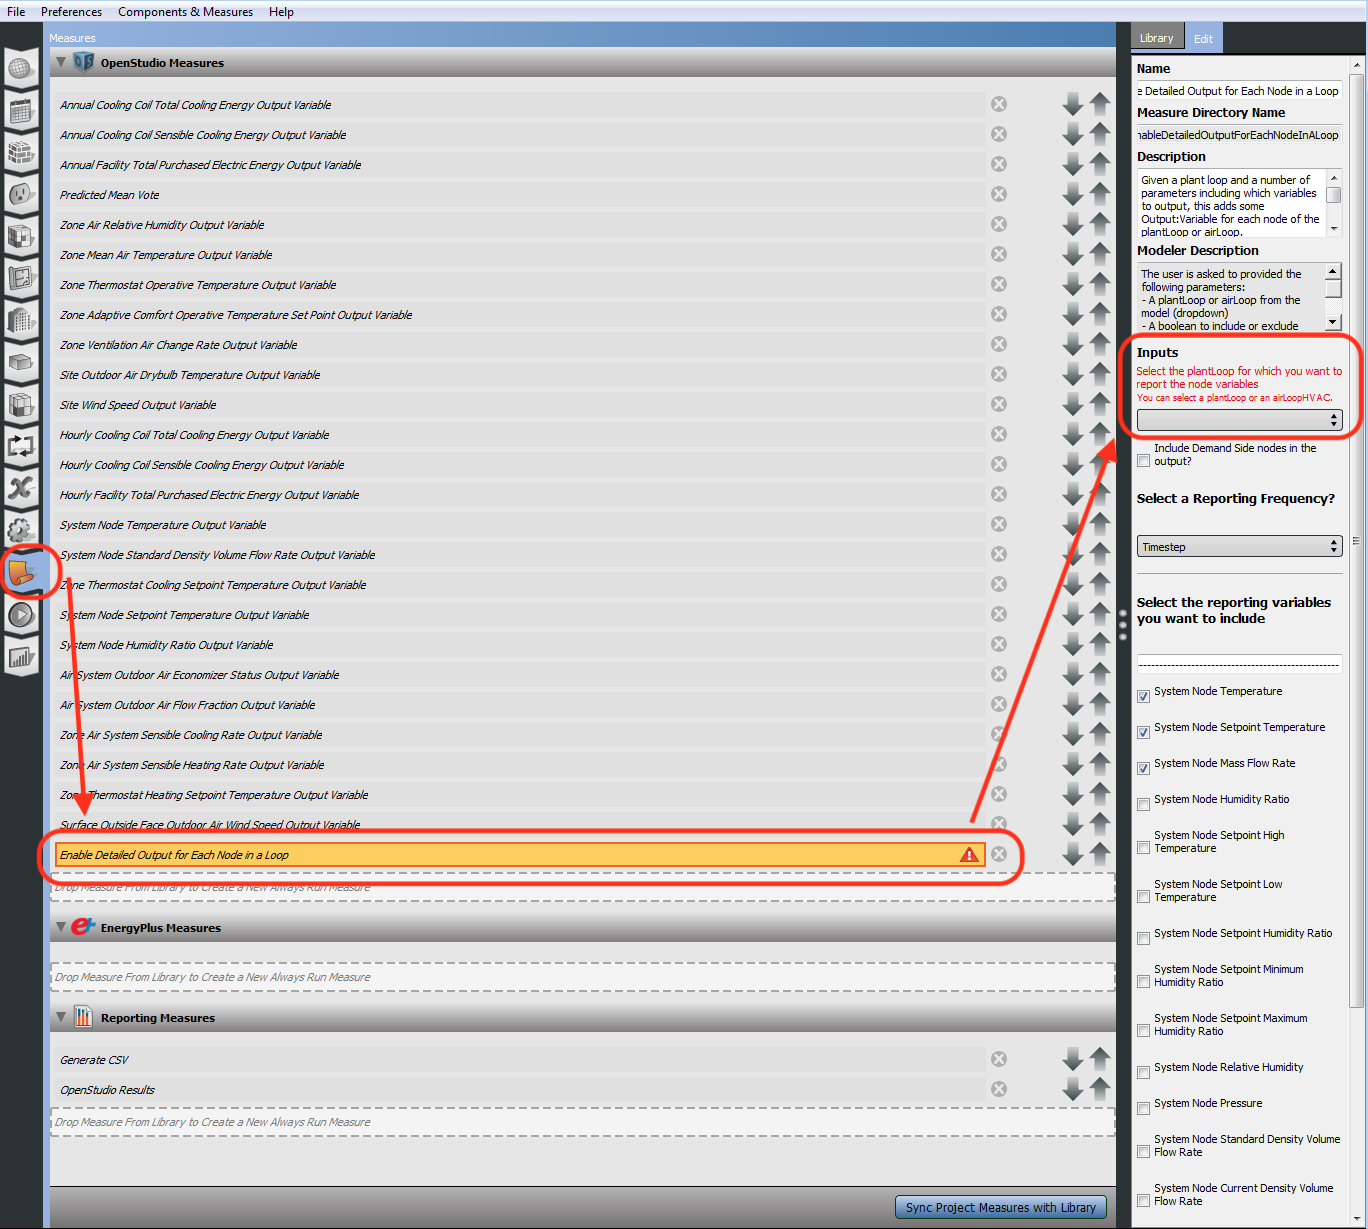Viewport: 1368px width, 1229px height.
Task: Select Site Outdoor Air Drybulb Temperature measure
Action: click(x=518, y=374)
